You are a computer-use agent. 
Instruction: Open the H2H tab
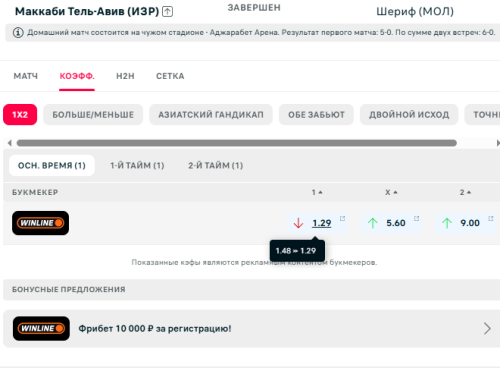[125, 76]
